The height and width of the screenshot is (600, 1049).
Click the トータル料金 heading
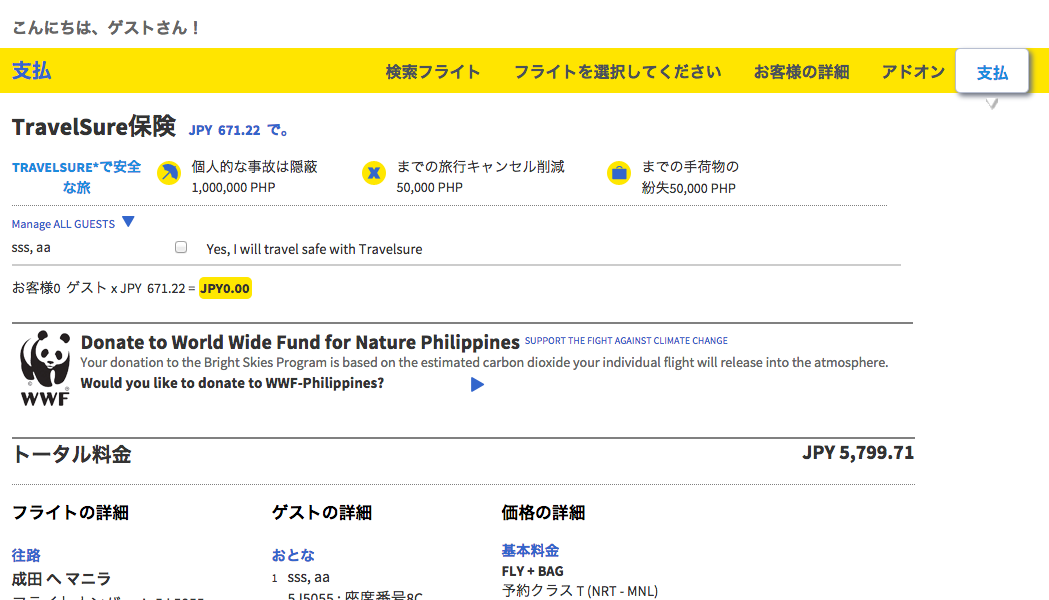pyautogui.click(x=72, y=455)
